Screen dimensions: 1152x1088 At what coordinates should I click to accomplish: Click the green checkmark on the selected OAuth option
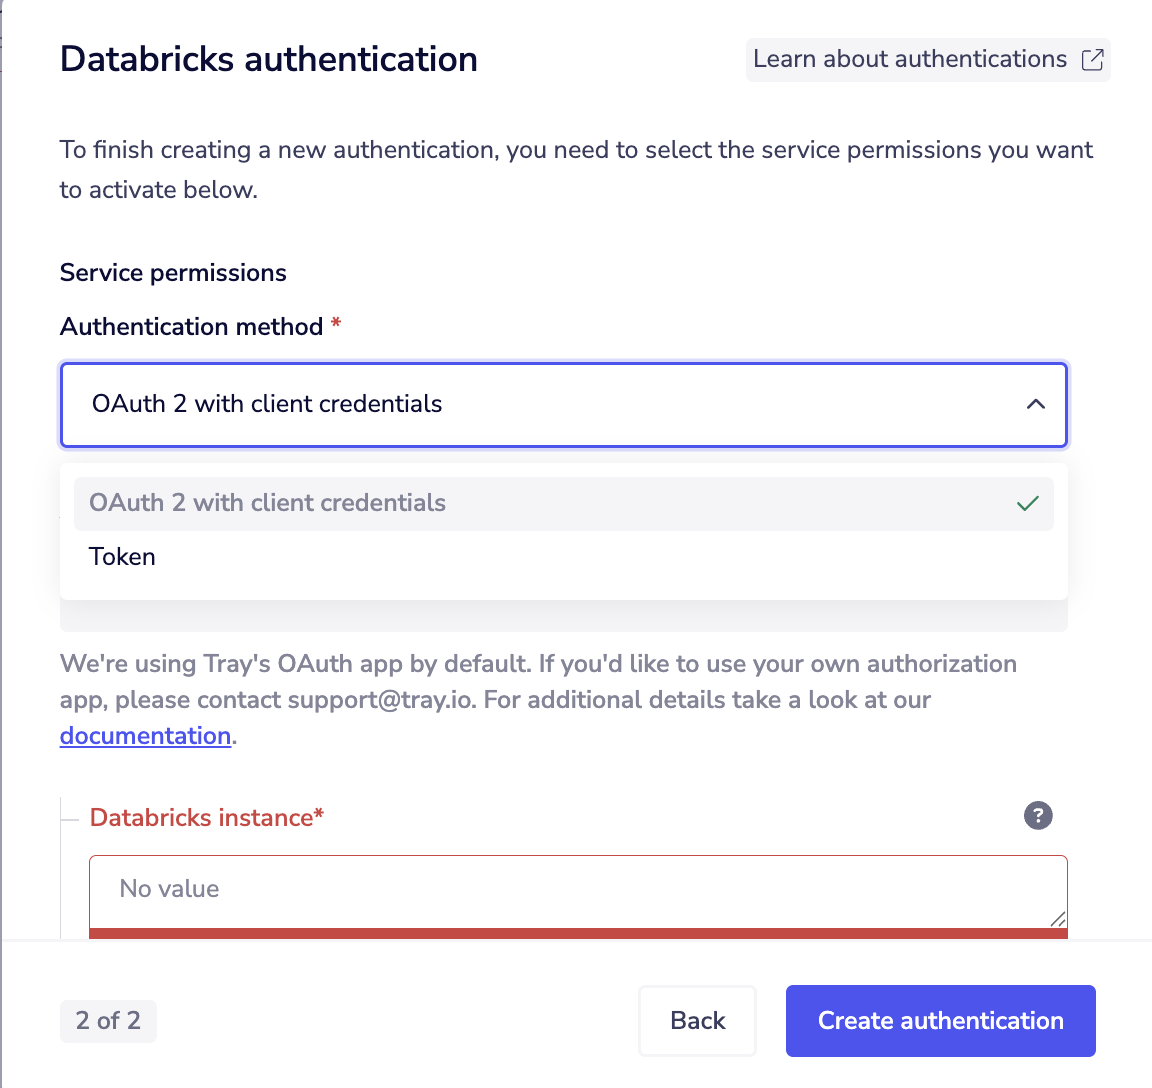[x=1027, y=503]
